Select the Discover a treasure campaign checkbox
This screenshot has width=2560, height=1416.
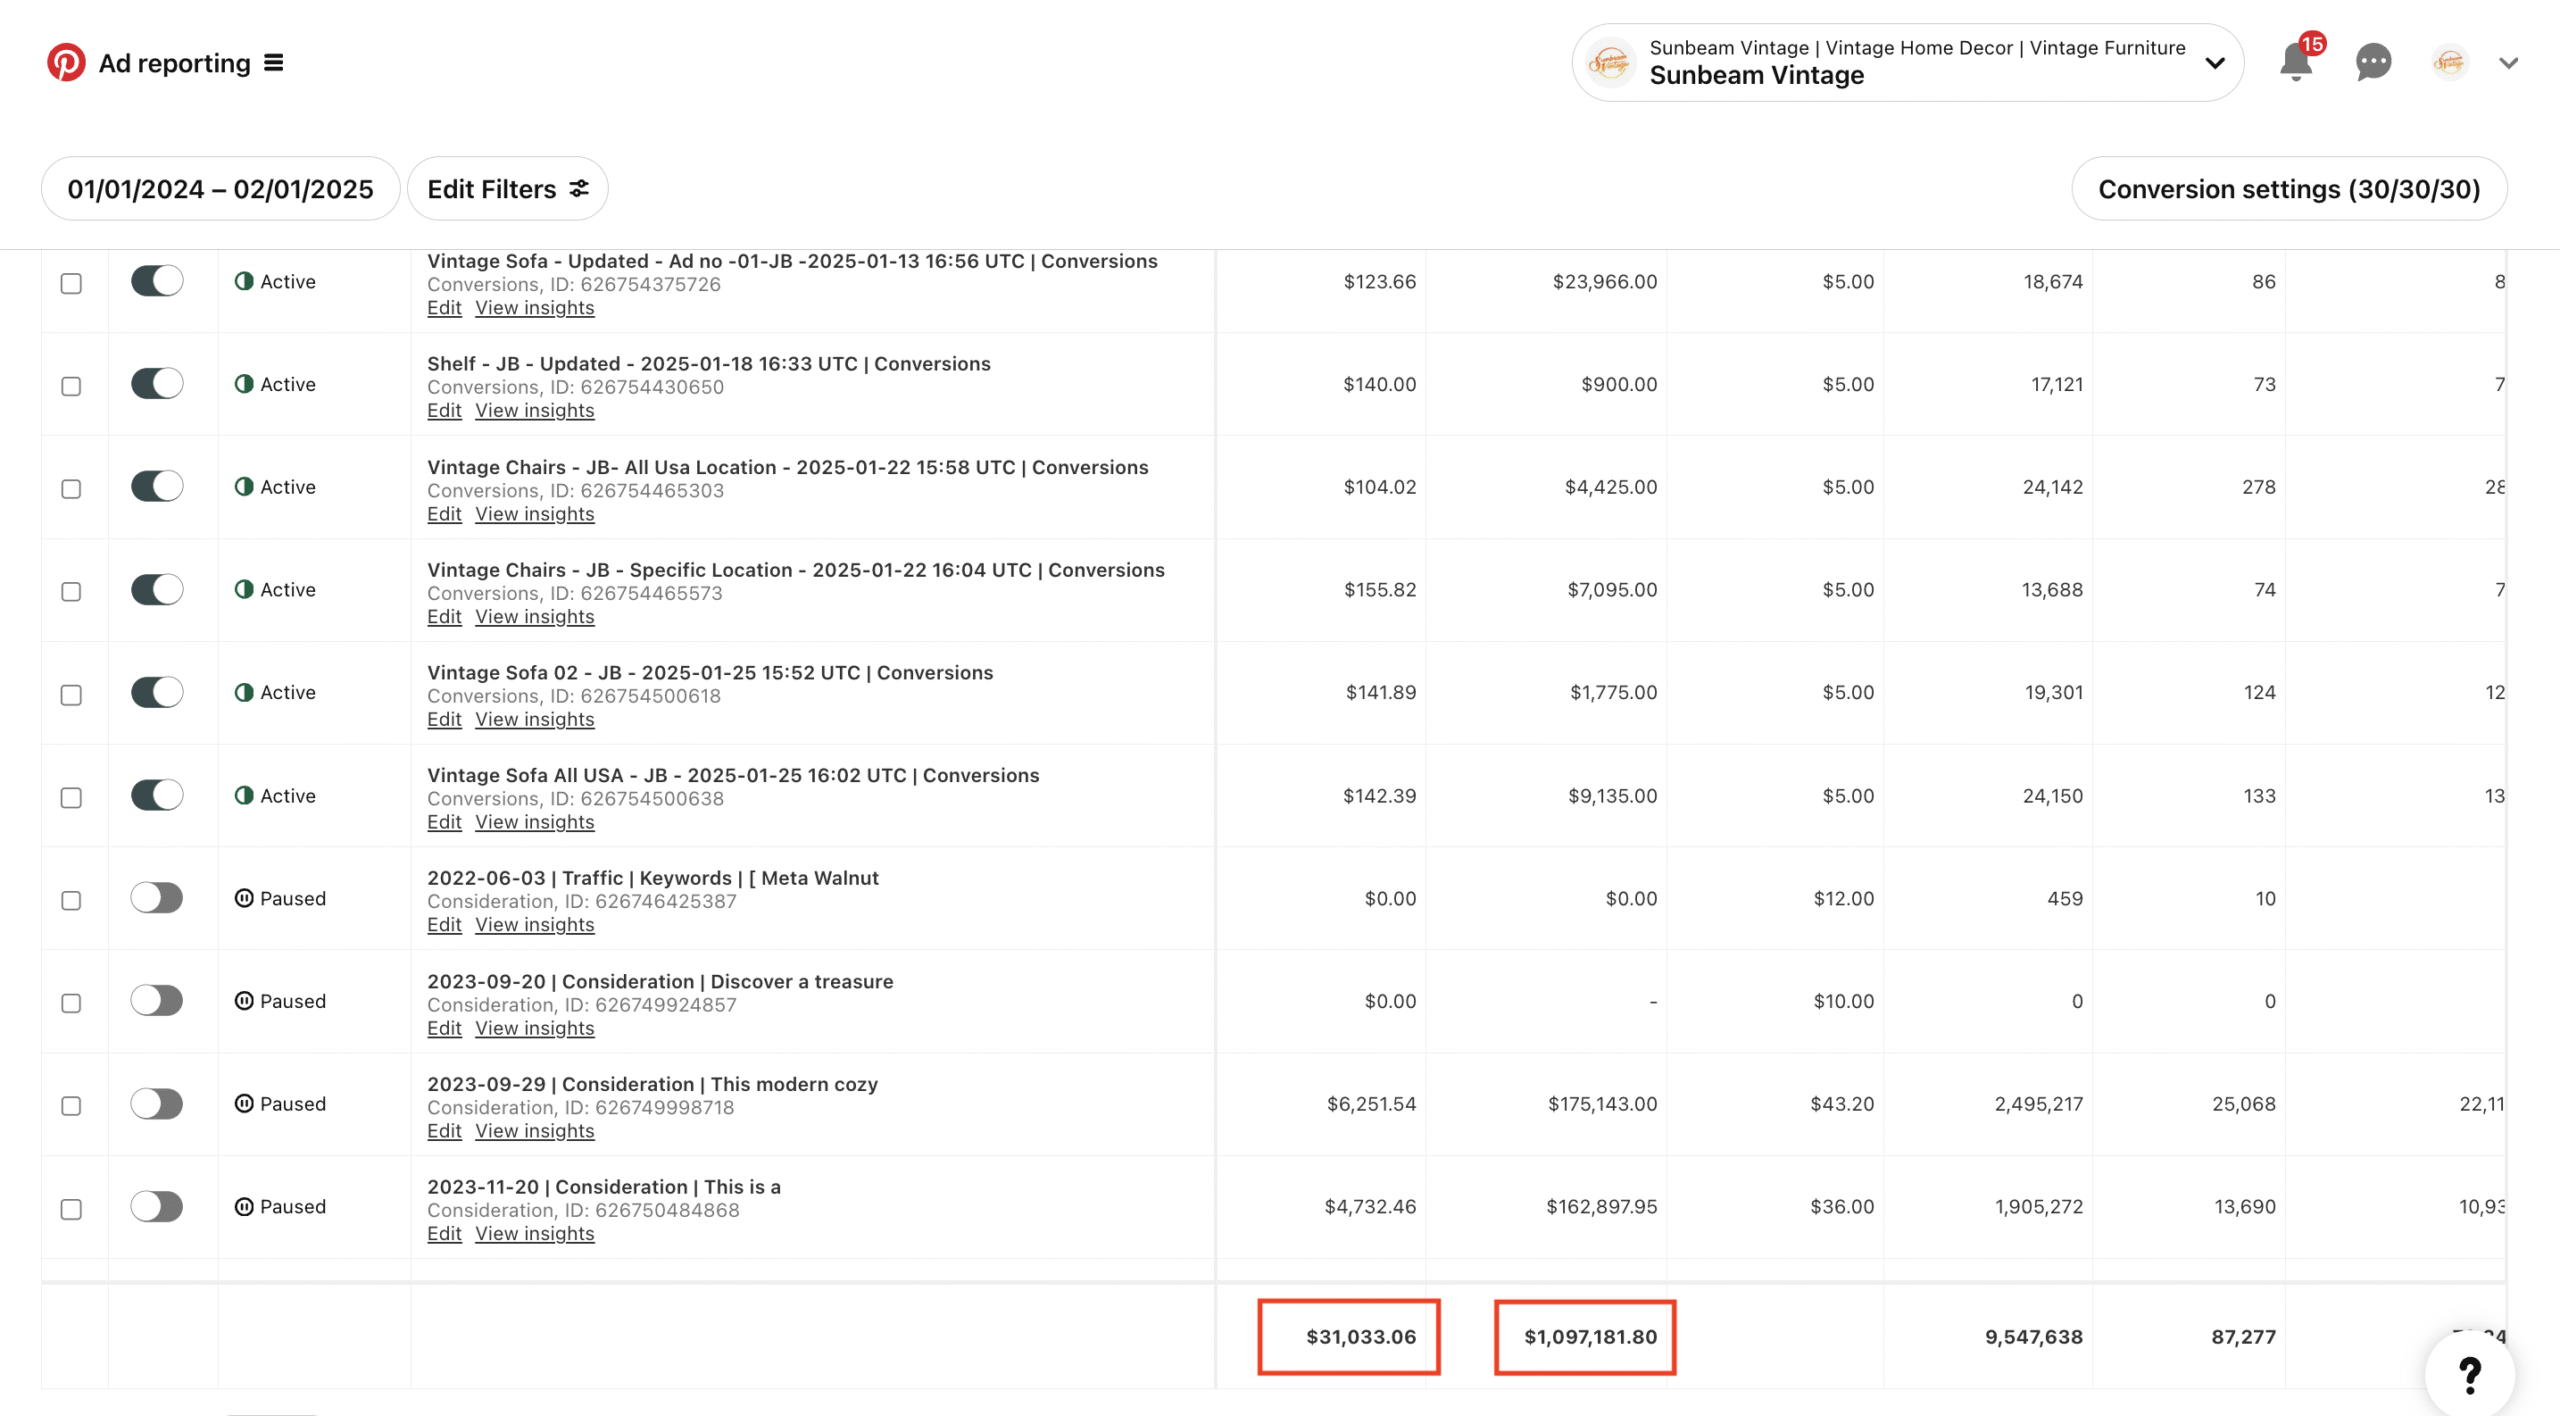coord(71,1003)
